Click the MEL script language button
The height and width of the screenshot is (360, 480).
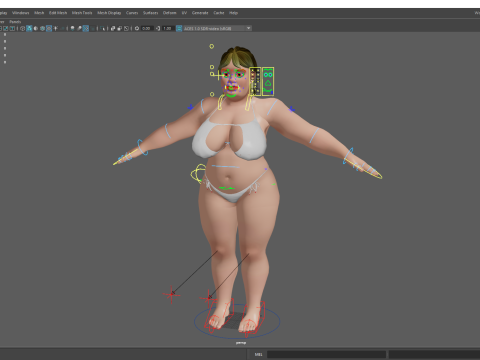(258, 354)
